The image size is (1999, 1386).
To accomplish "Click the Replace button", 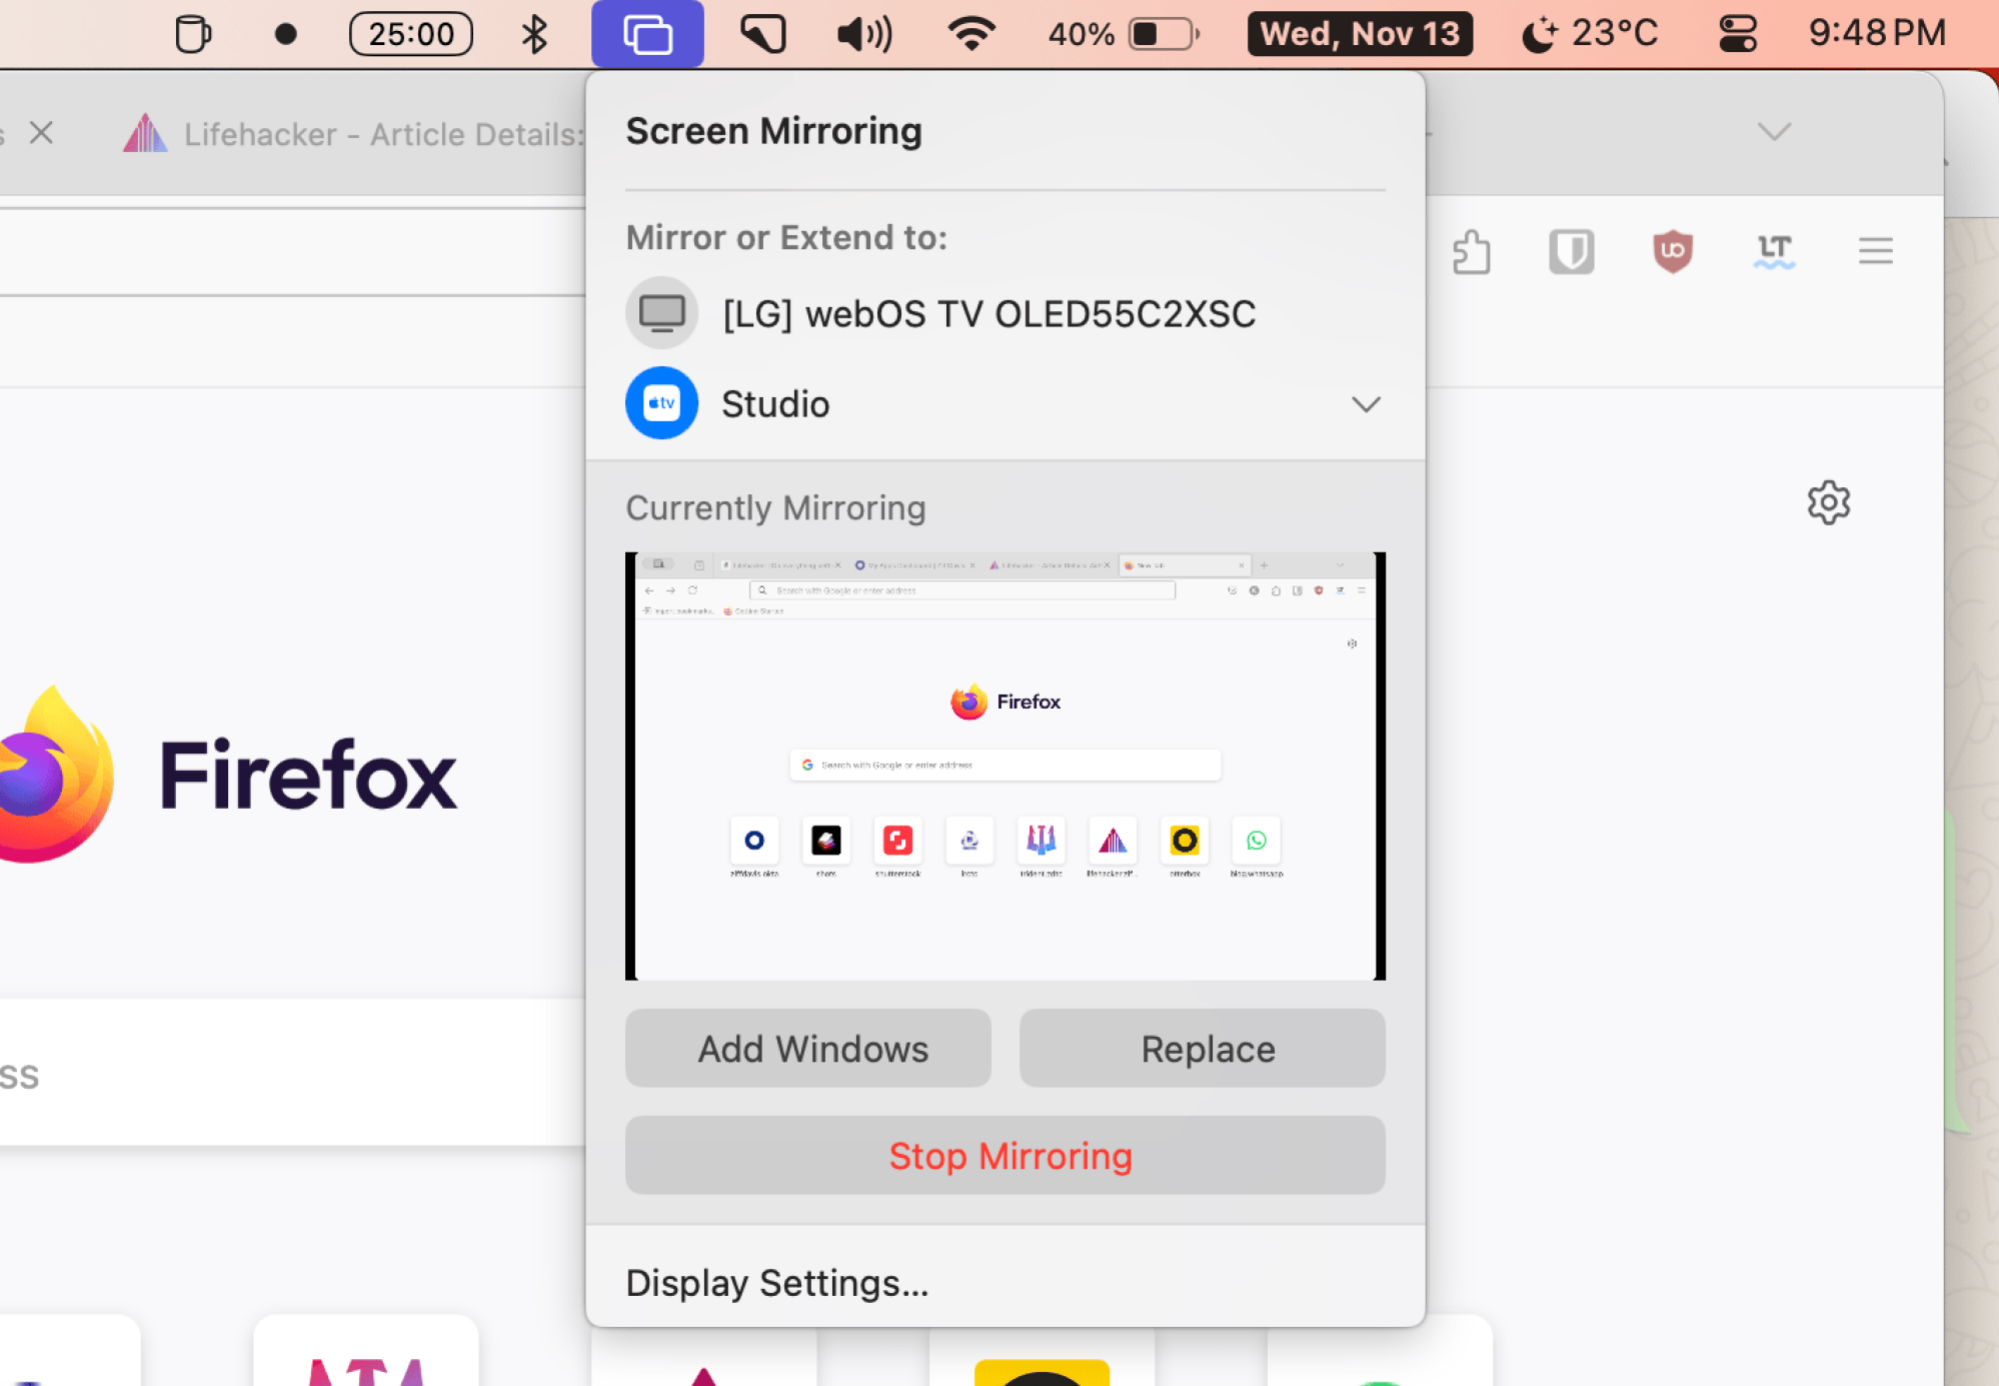I will tap(1202, 1048).
